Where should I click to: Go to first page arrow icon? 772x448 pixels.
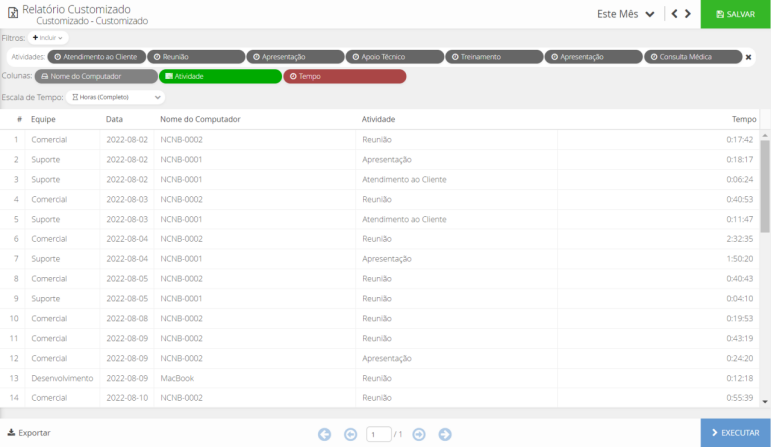pyautogui.click(x=324, y=434)
